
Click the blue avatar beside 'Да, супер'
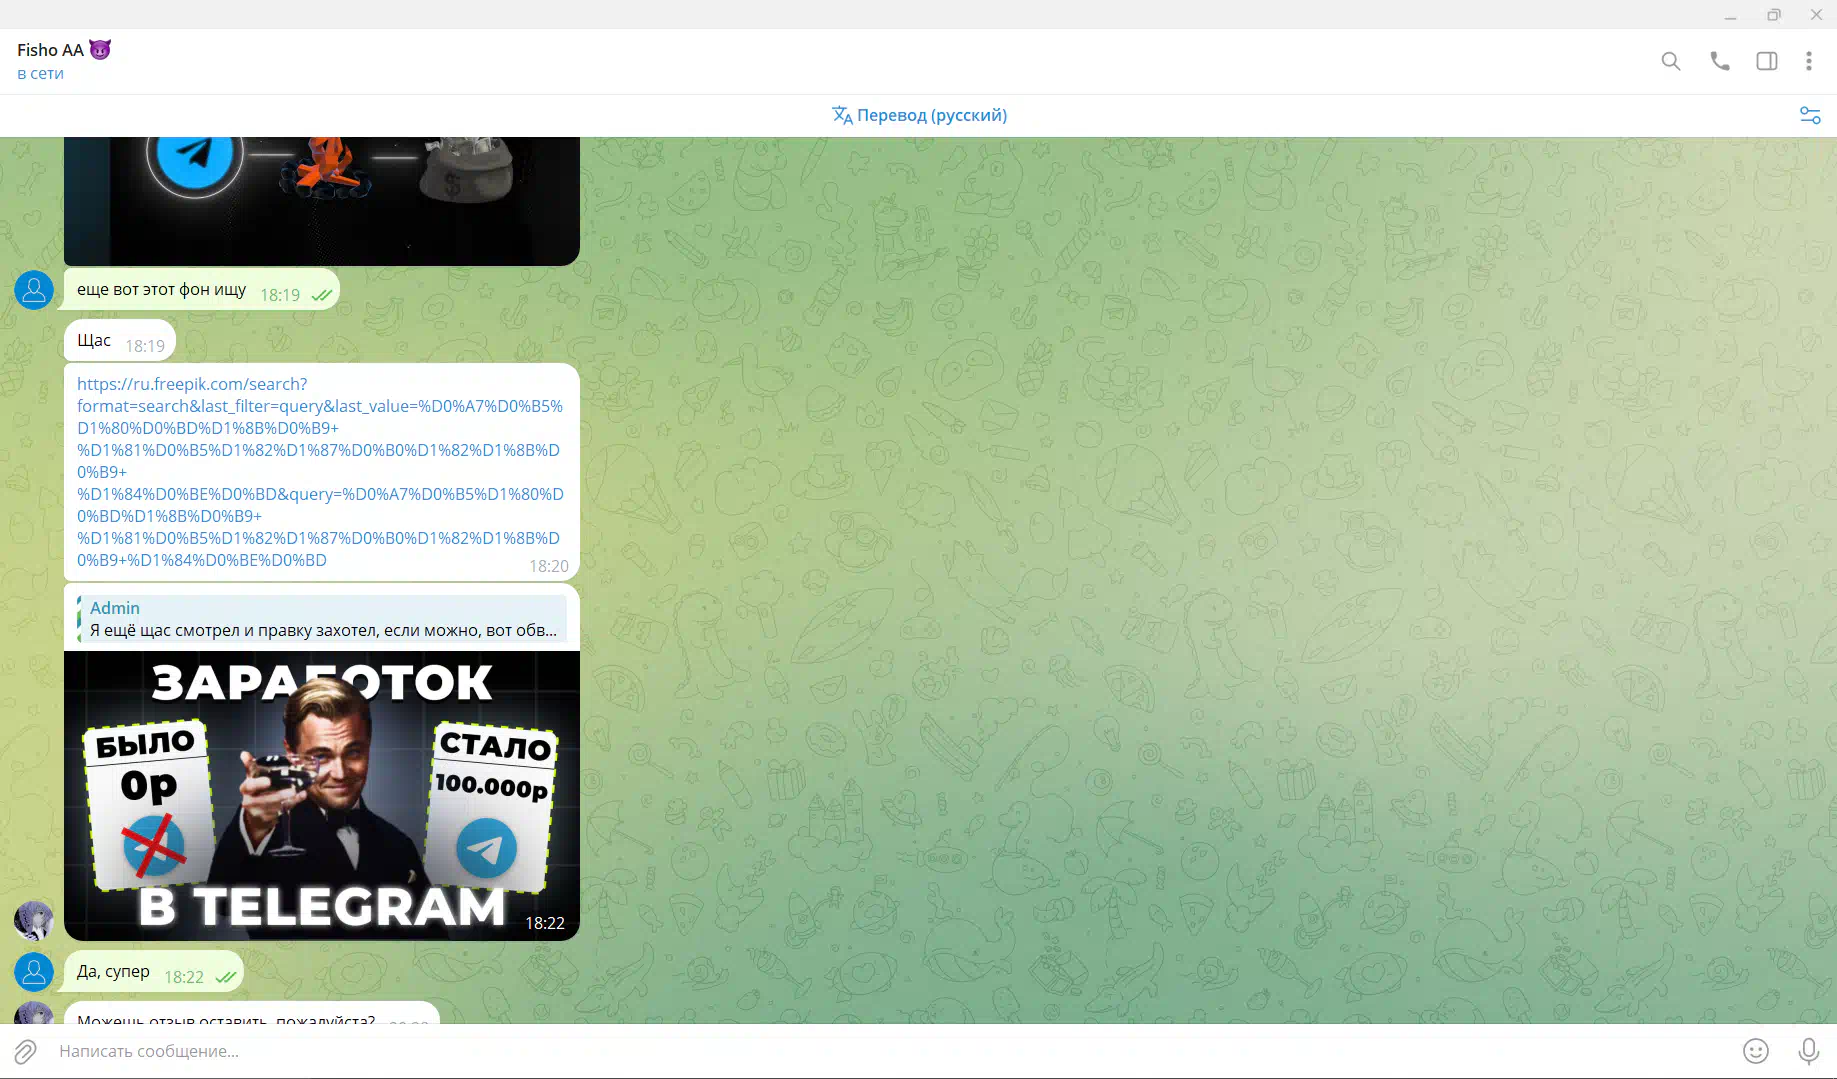(34, 971)
